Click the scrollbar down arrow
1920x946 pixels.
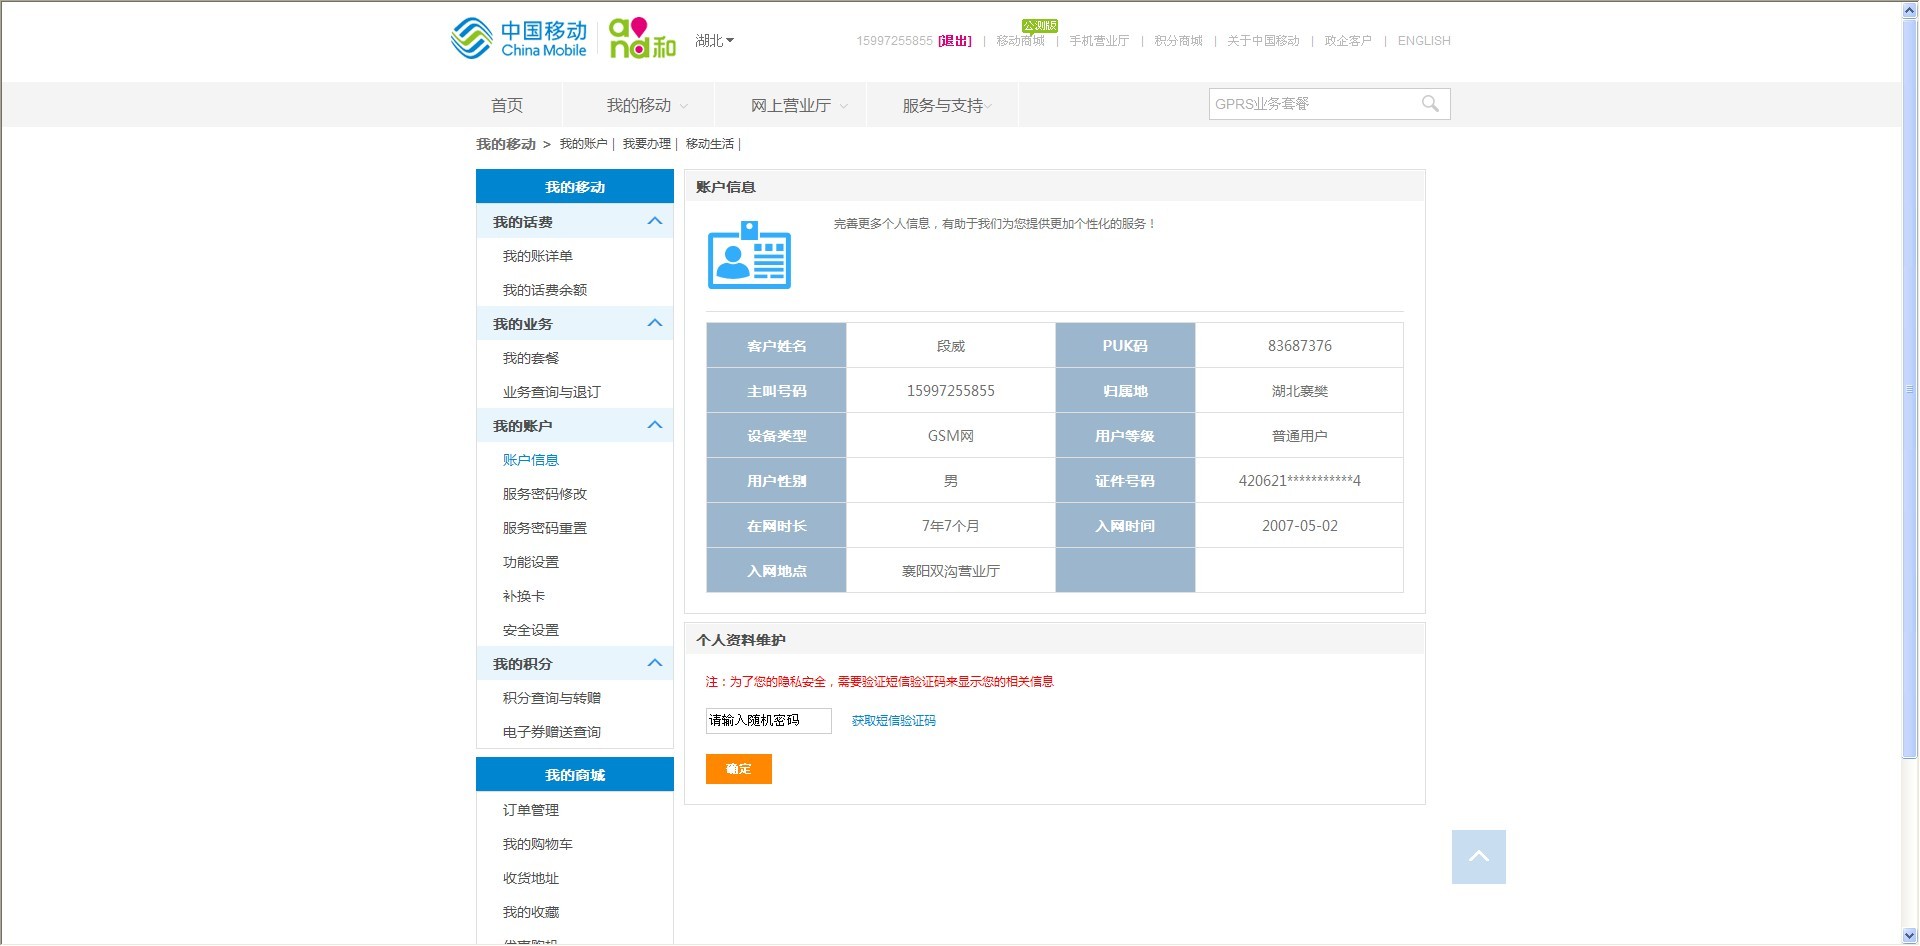click(1910, 936)
